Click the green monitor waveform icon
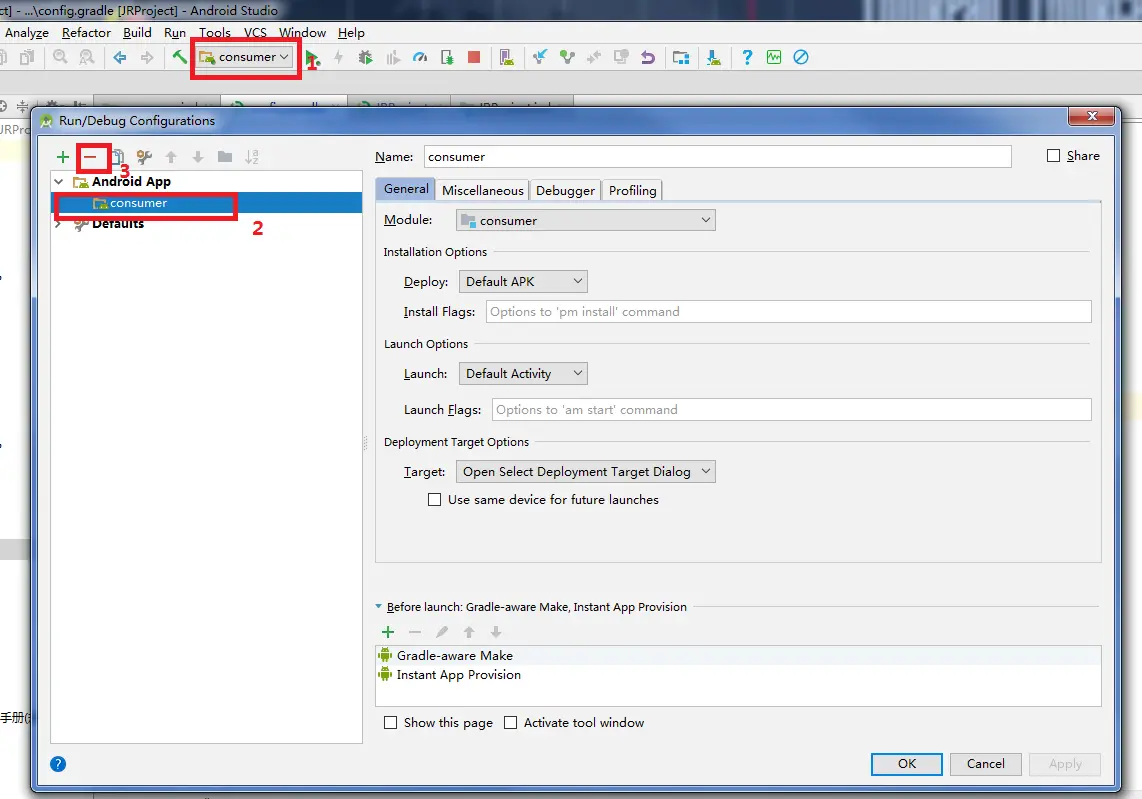1142x799 pixels. tap(773, 57)
